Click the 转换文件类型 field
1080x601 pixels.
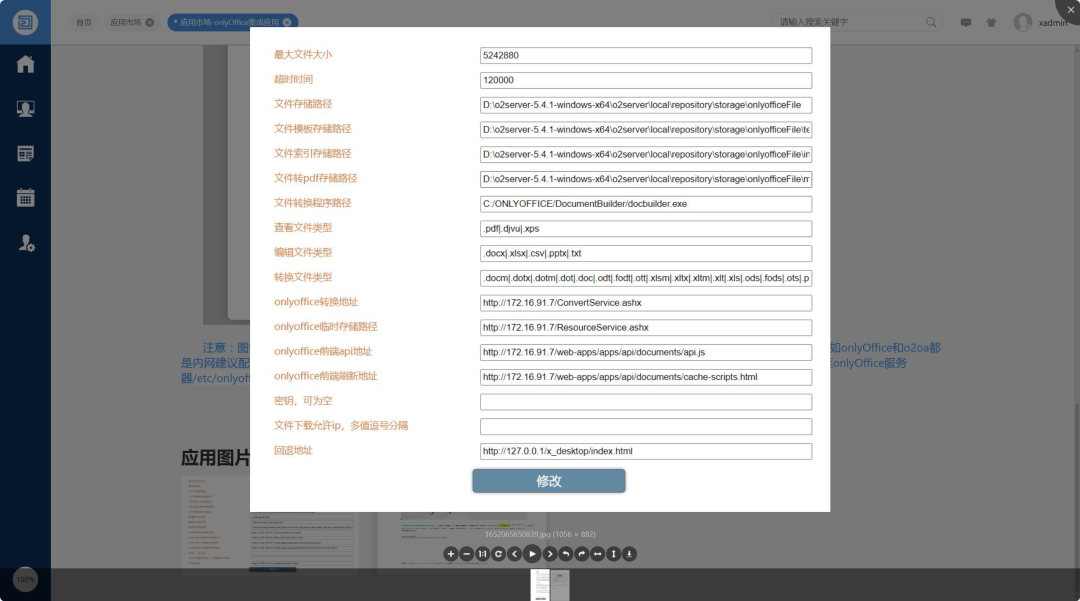[645, 278]
